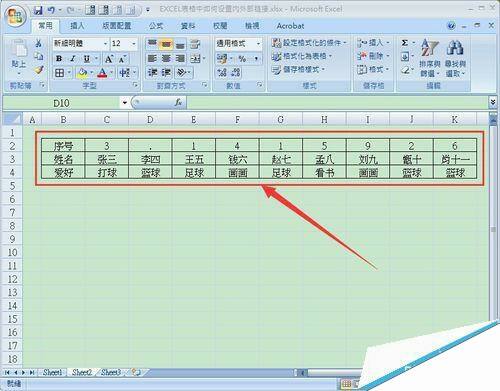Viewport: 500px width, 391px height.
Task: Toggle bold formatting
Action: coord(59,59)
